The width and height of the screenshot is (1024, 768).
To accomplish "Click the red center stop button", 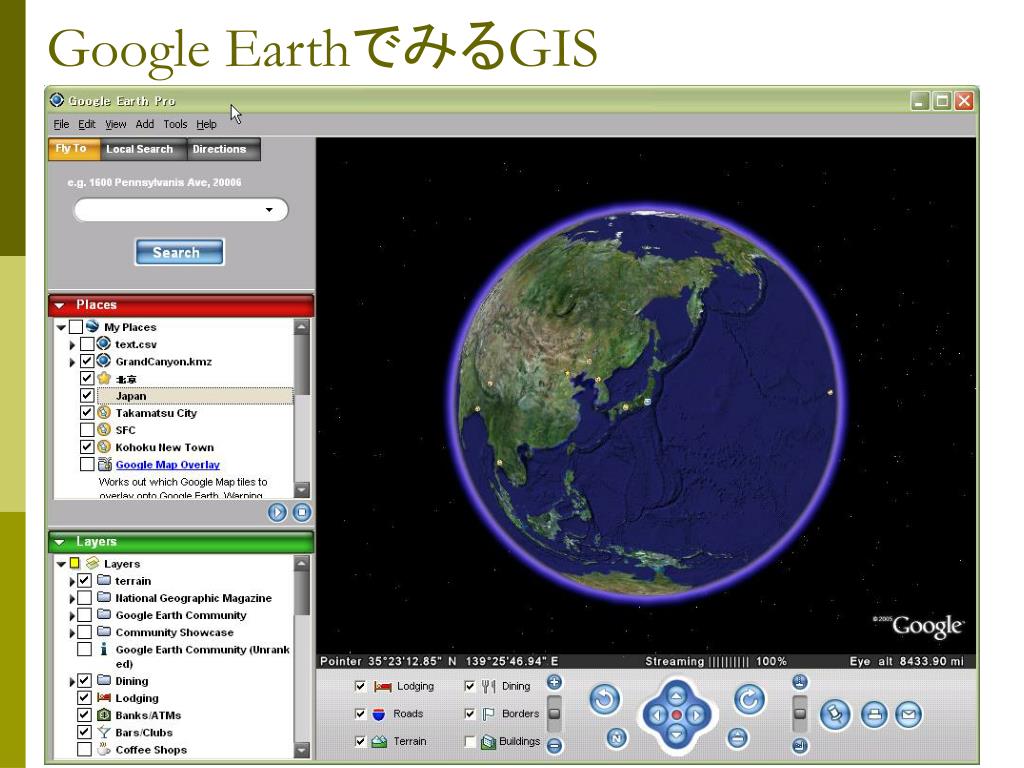I will [x=677, y=715].
